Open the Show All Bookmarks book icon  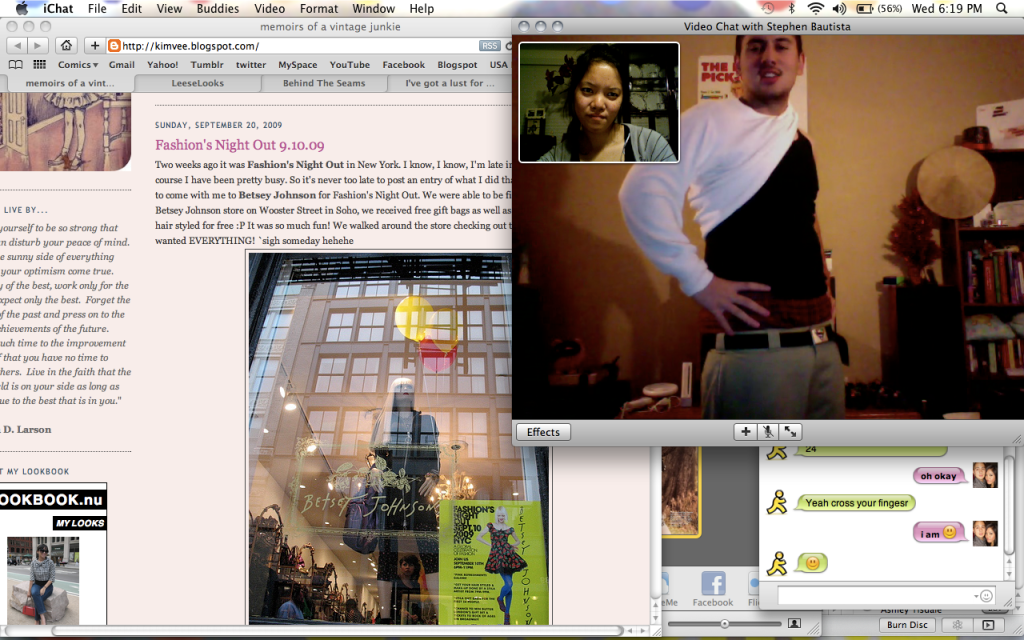15,65
